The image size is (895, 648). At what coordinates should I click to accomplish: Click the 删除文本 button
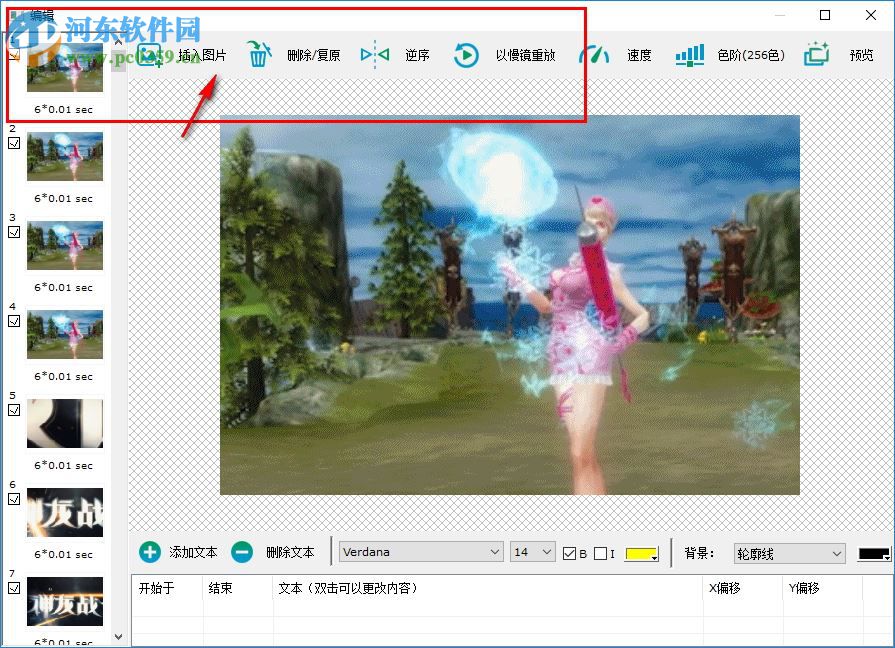coord(288,551)
